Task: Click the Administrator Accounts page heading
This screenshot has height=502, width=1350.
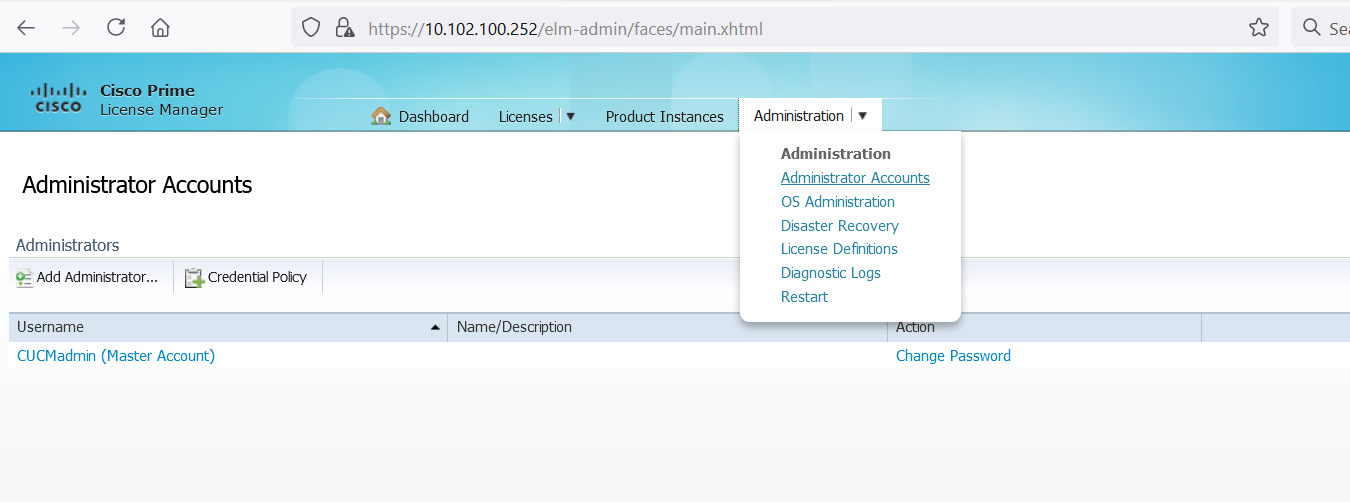Action: click(137, 185)
